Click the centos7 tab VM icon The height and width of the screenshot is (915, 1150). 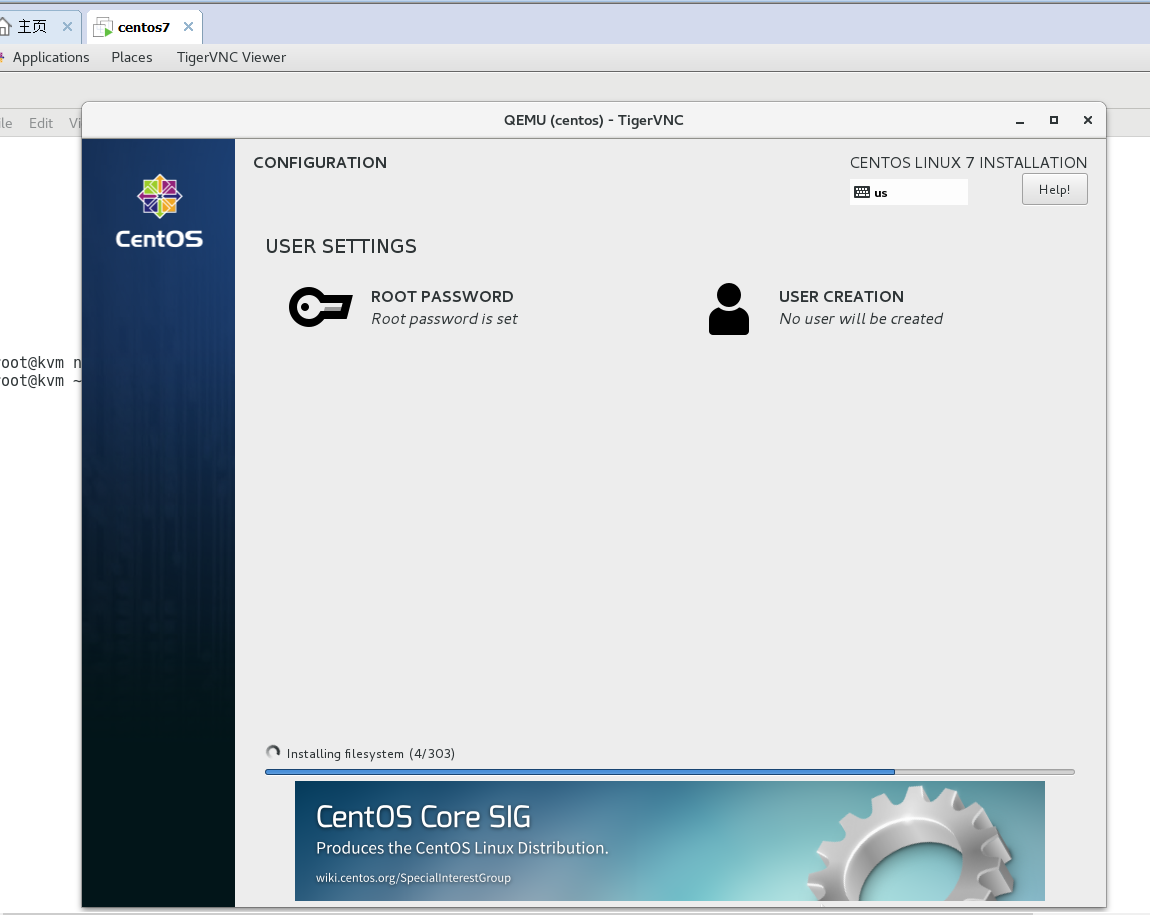103,27
